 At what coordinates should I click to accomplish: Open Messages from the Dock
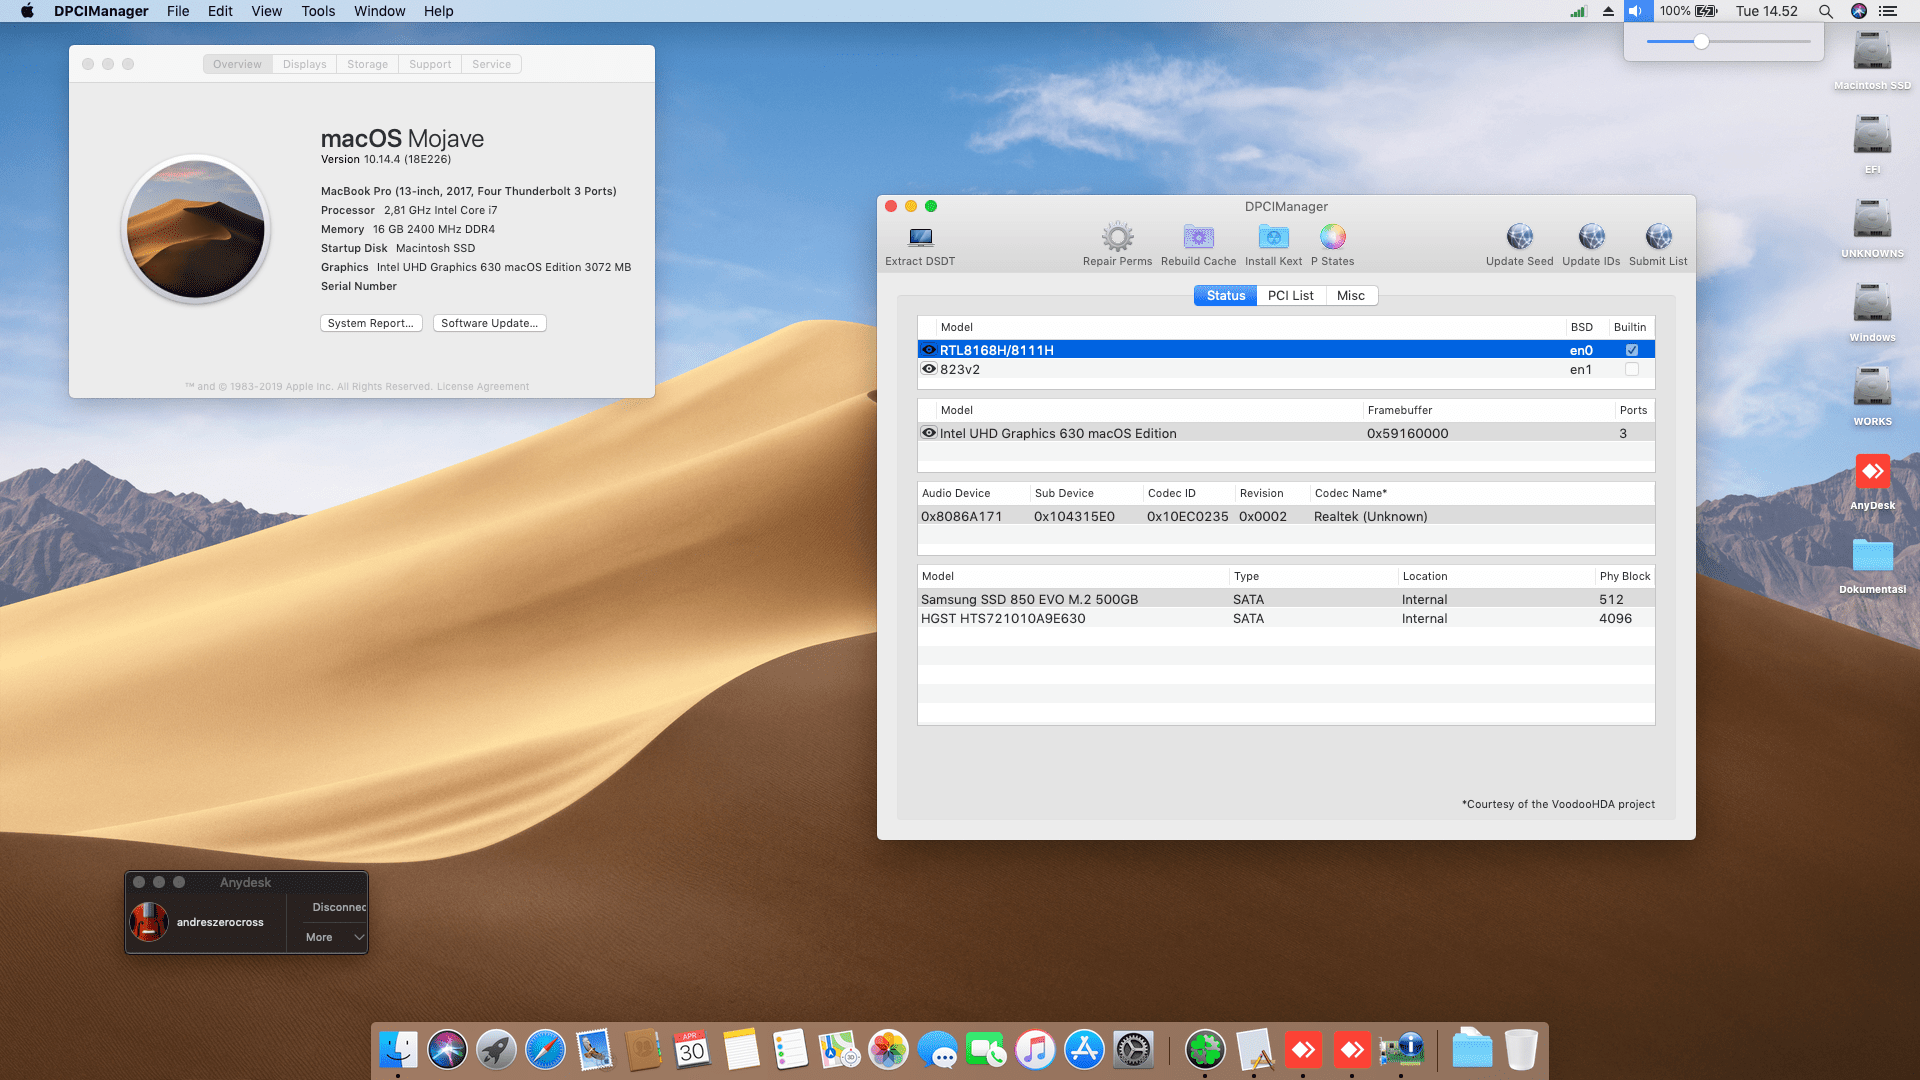pyautogui.click(x=937, y=1050)
